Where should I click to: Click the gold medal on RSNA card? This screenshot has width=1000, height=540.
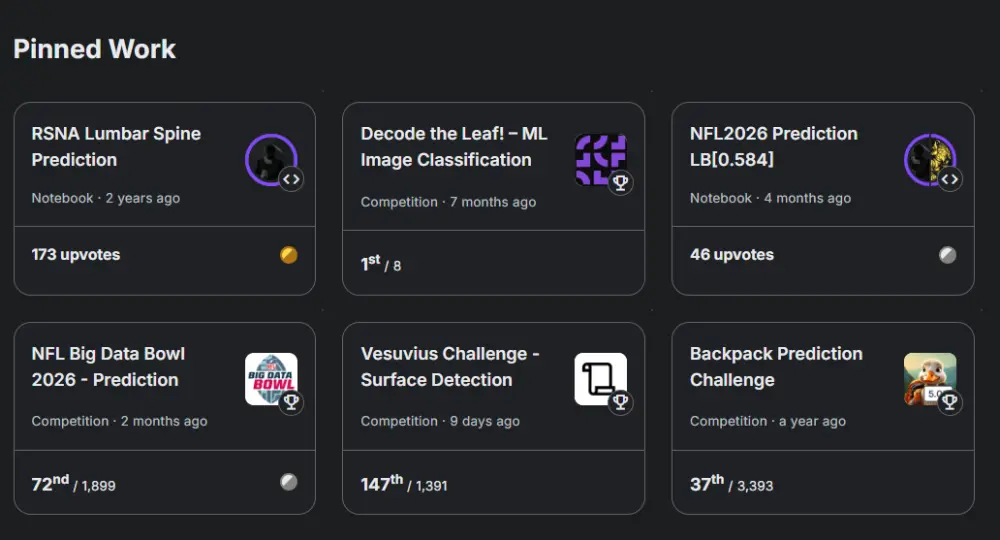click(289, 255)
